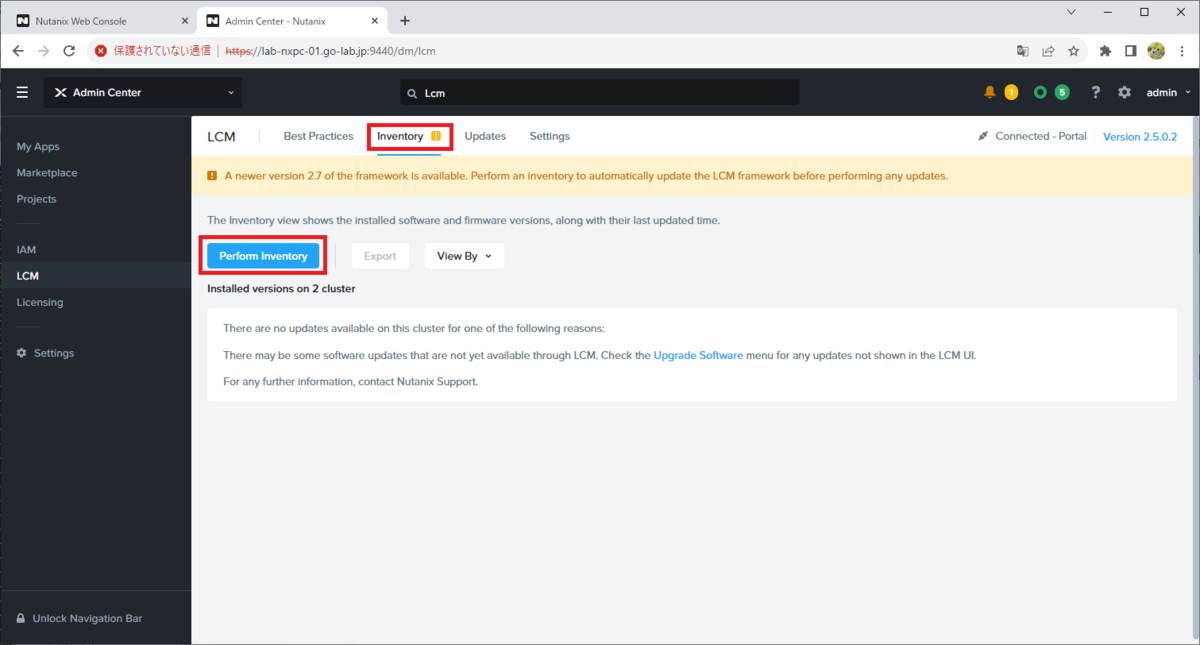Click the Connected - Portal status text

[1041, 136]
